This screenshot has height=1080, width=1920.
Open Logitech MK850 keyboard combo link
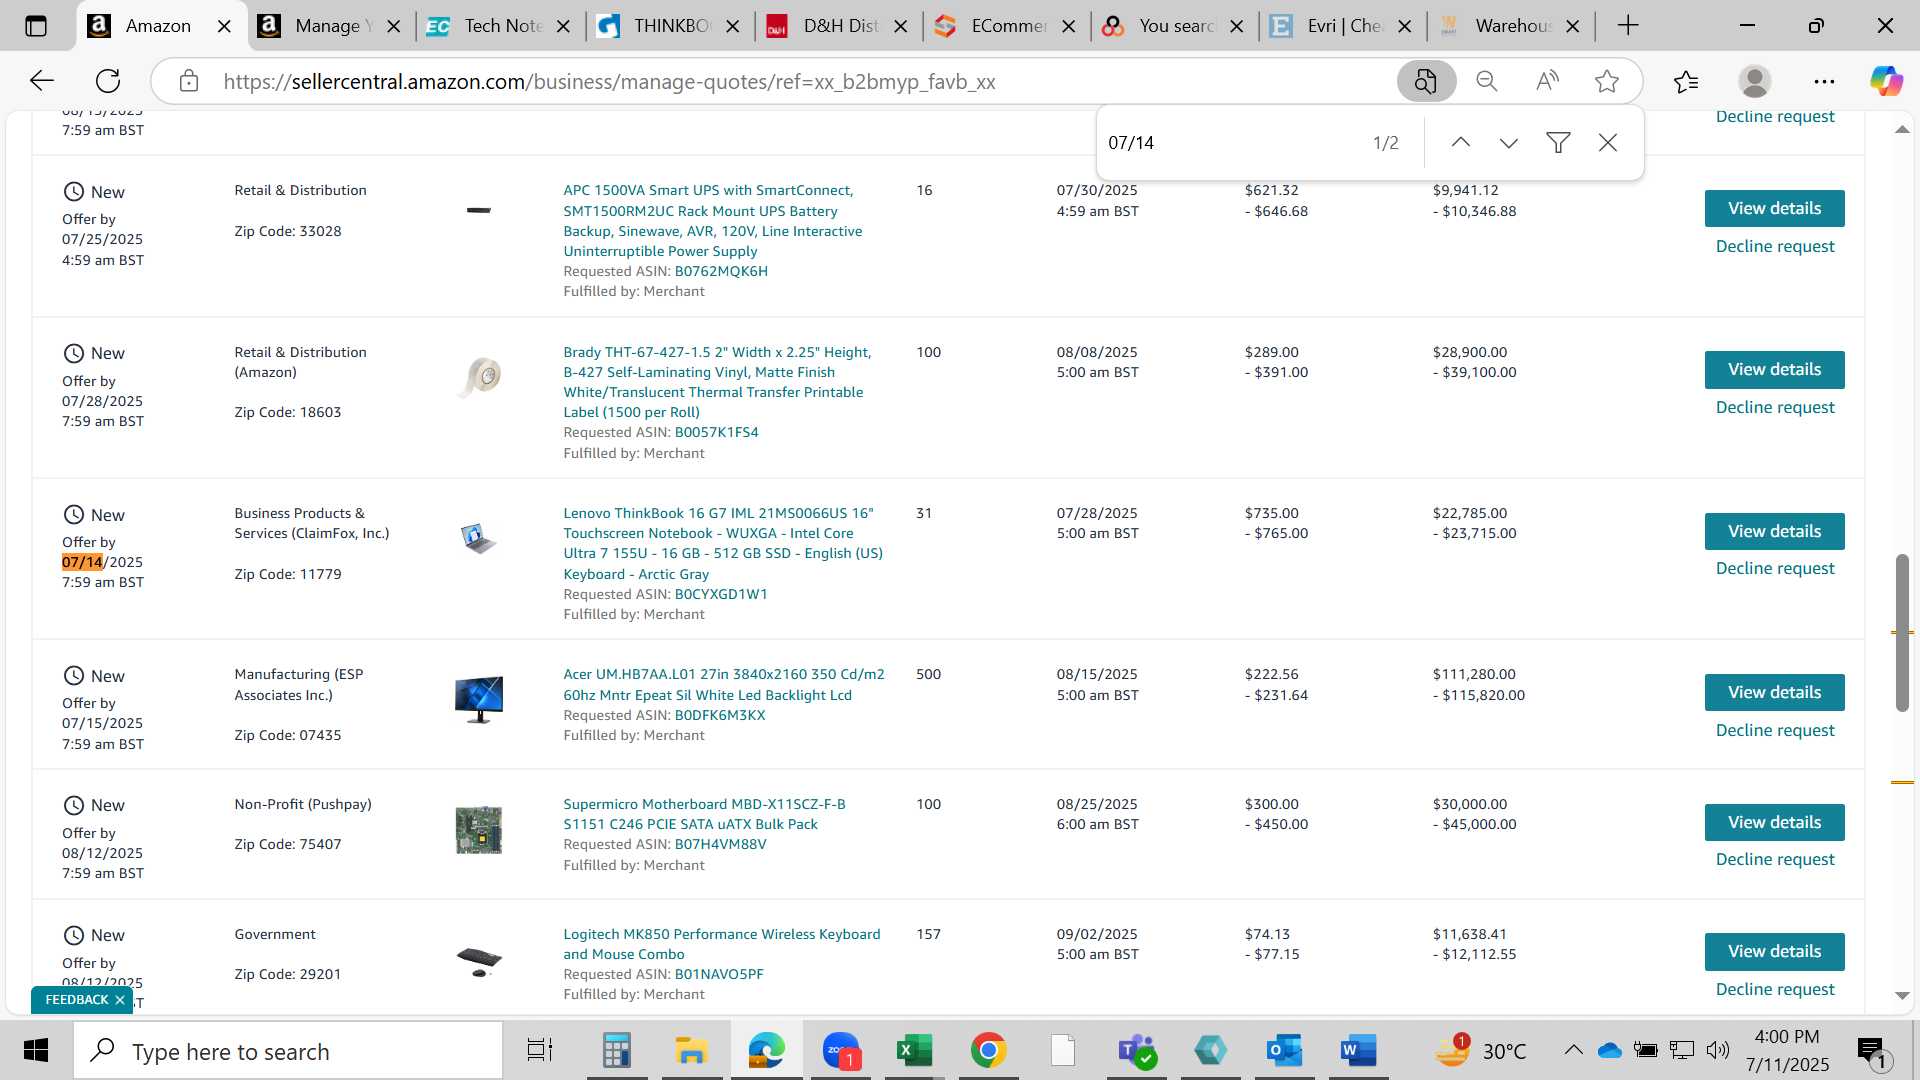click(x=721, y=944)
